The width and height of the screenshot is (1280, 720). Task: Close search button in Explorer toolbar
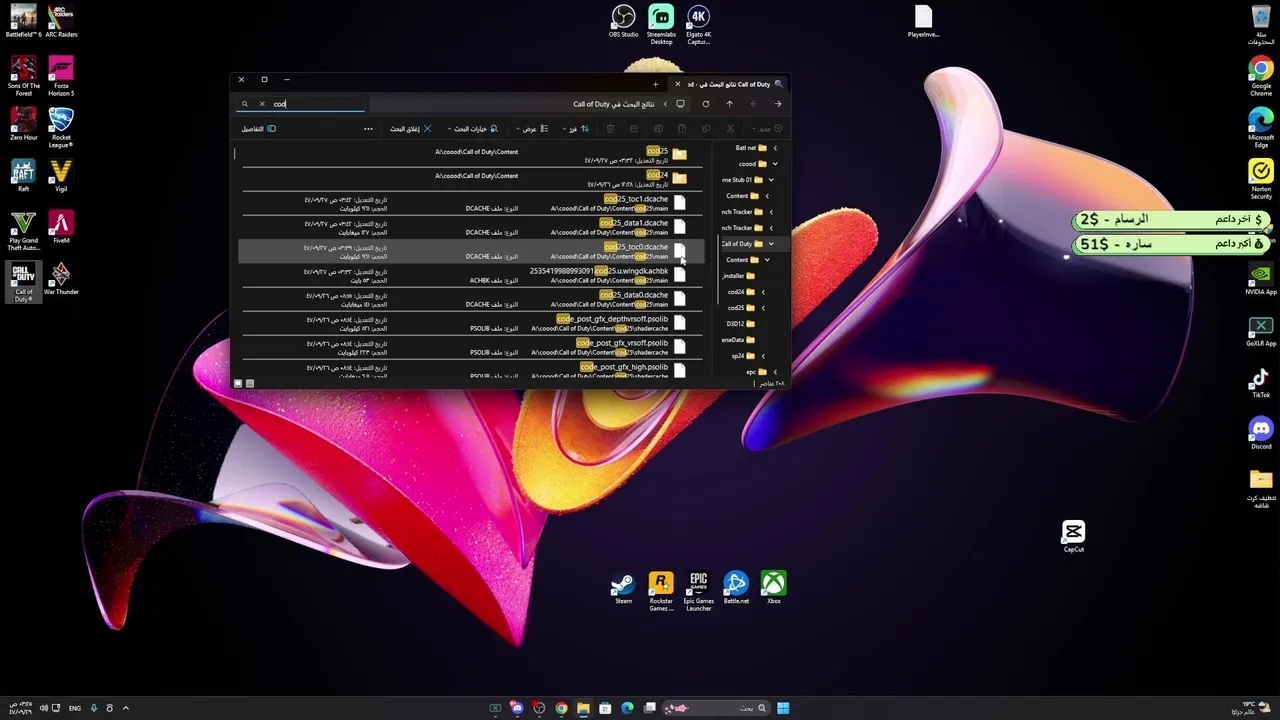tap(411, 128)
